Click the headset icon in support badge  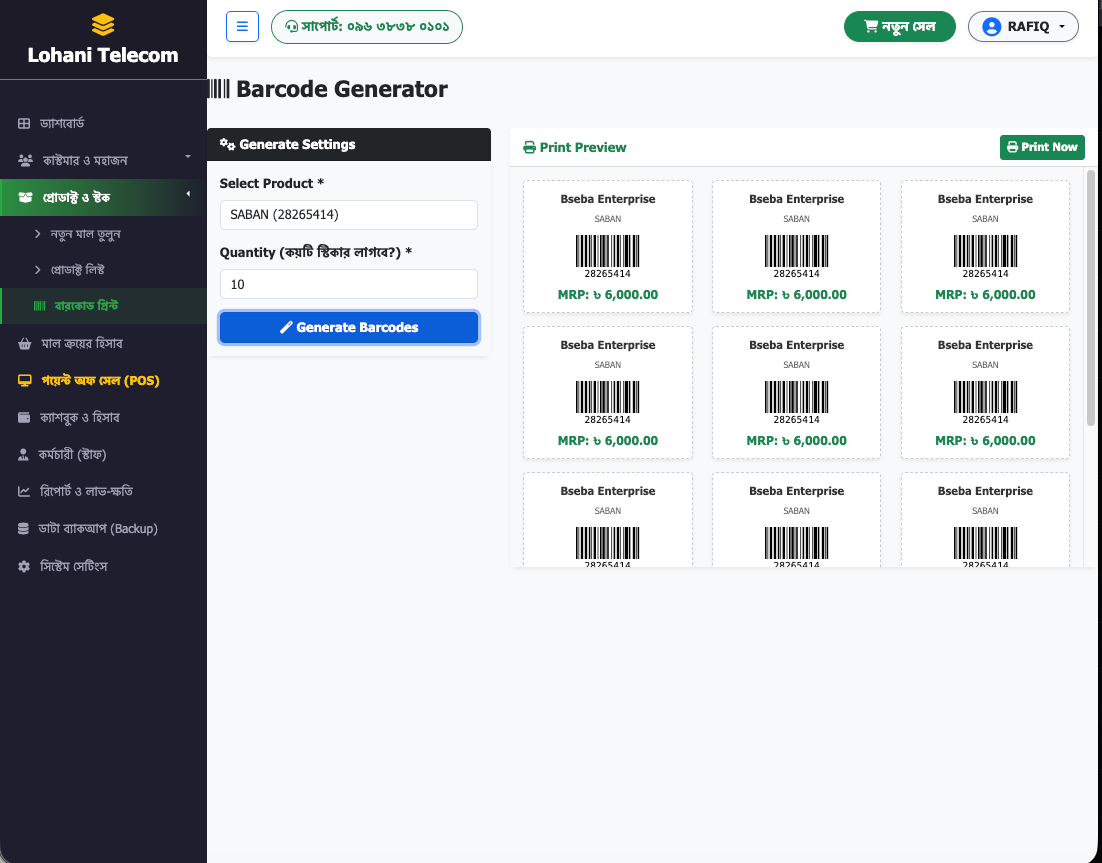(x=292, y=27)
